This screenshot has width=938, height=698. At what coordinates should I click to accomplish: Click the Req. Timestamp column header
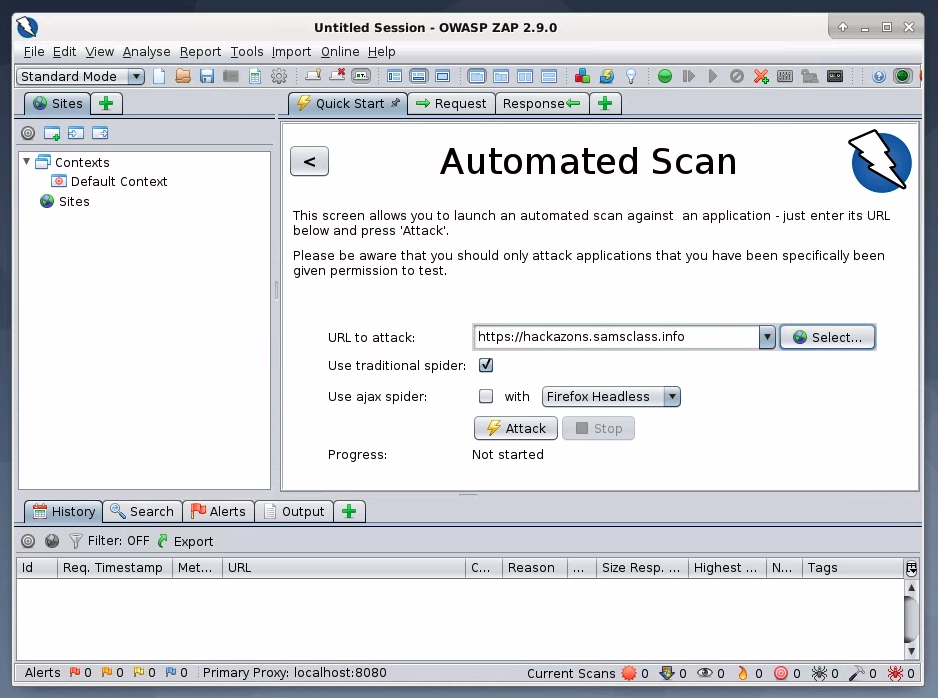pos(113,568)
